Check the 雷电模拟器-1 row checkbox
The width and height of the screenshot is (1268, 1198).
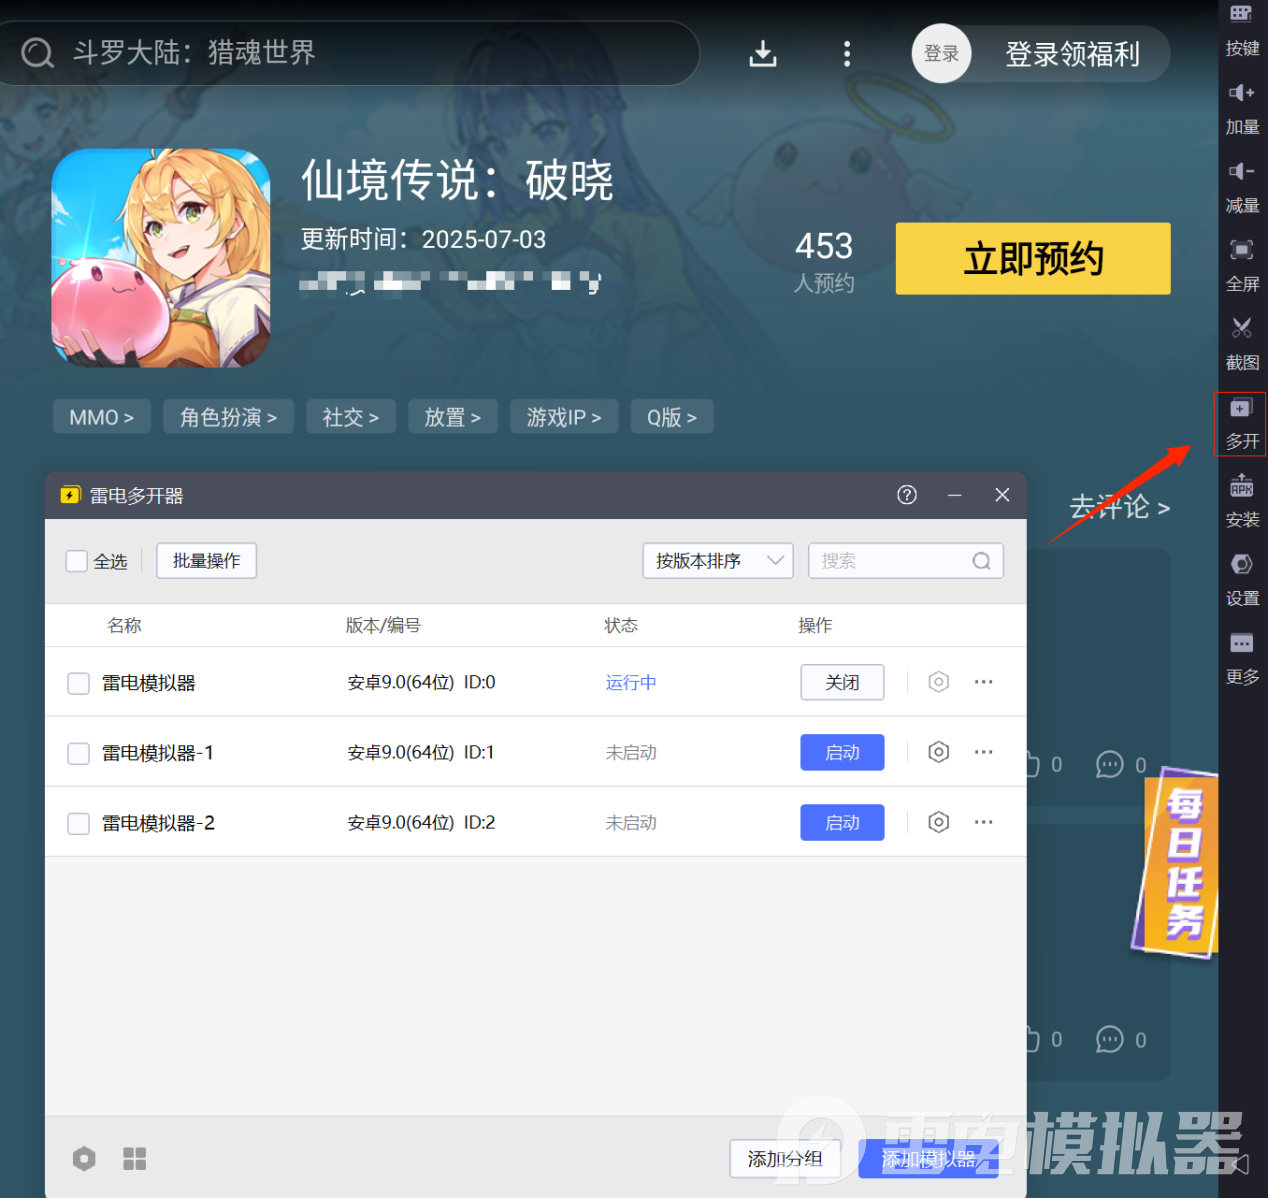[x=78, y=753]
